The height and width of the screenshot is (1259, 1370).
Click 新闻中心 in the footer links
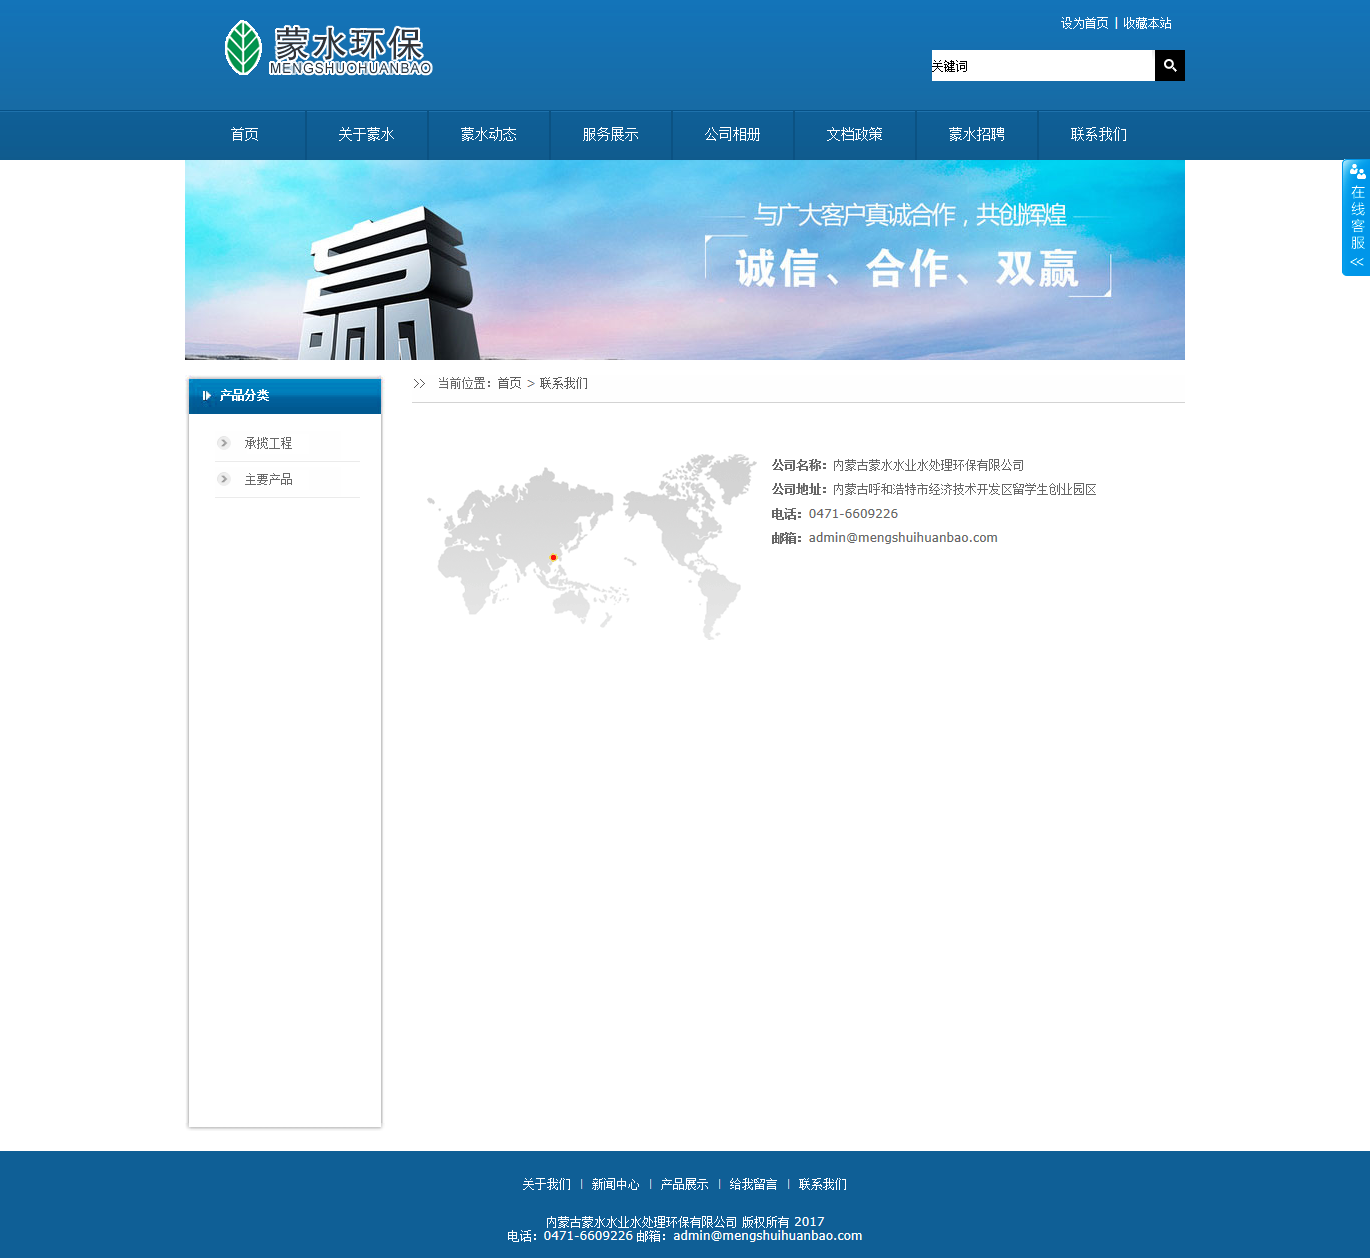(x=615, y=1184)
